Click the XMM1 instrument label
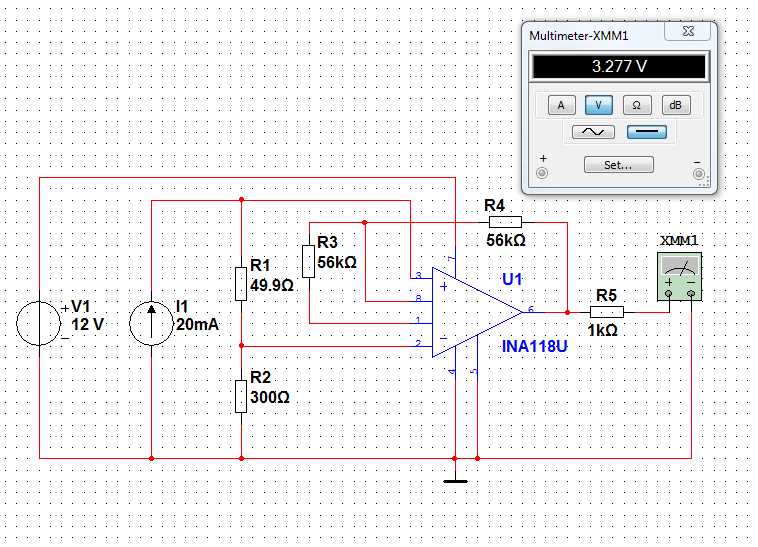This screenshot has width=758, height=547. click(679, 240)
